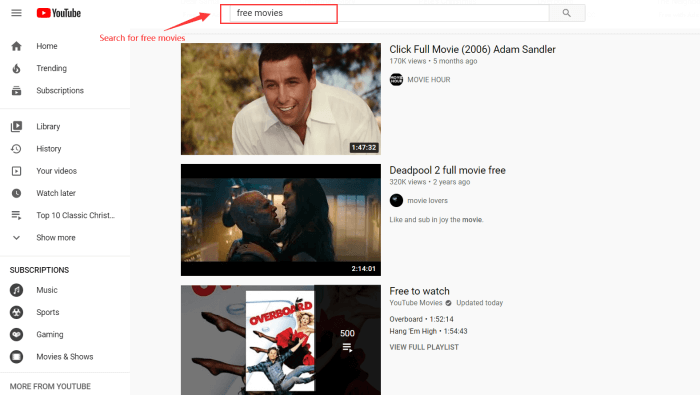Click the Movies & Shows icon
Viewport: 700px width, 395px height.
pos(17,357)
